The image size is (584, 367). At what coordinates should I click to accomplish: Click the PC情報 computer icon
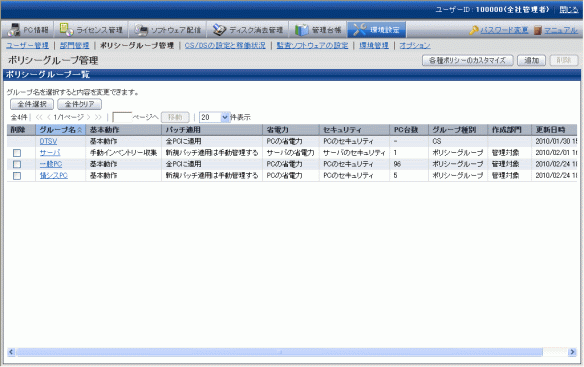[14, 30]
